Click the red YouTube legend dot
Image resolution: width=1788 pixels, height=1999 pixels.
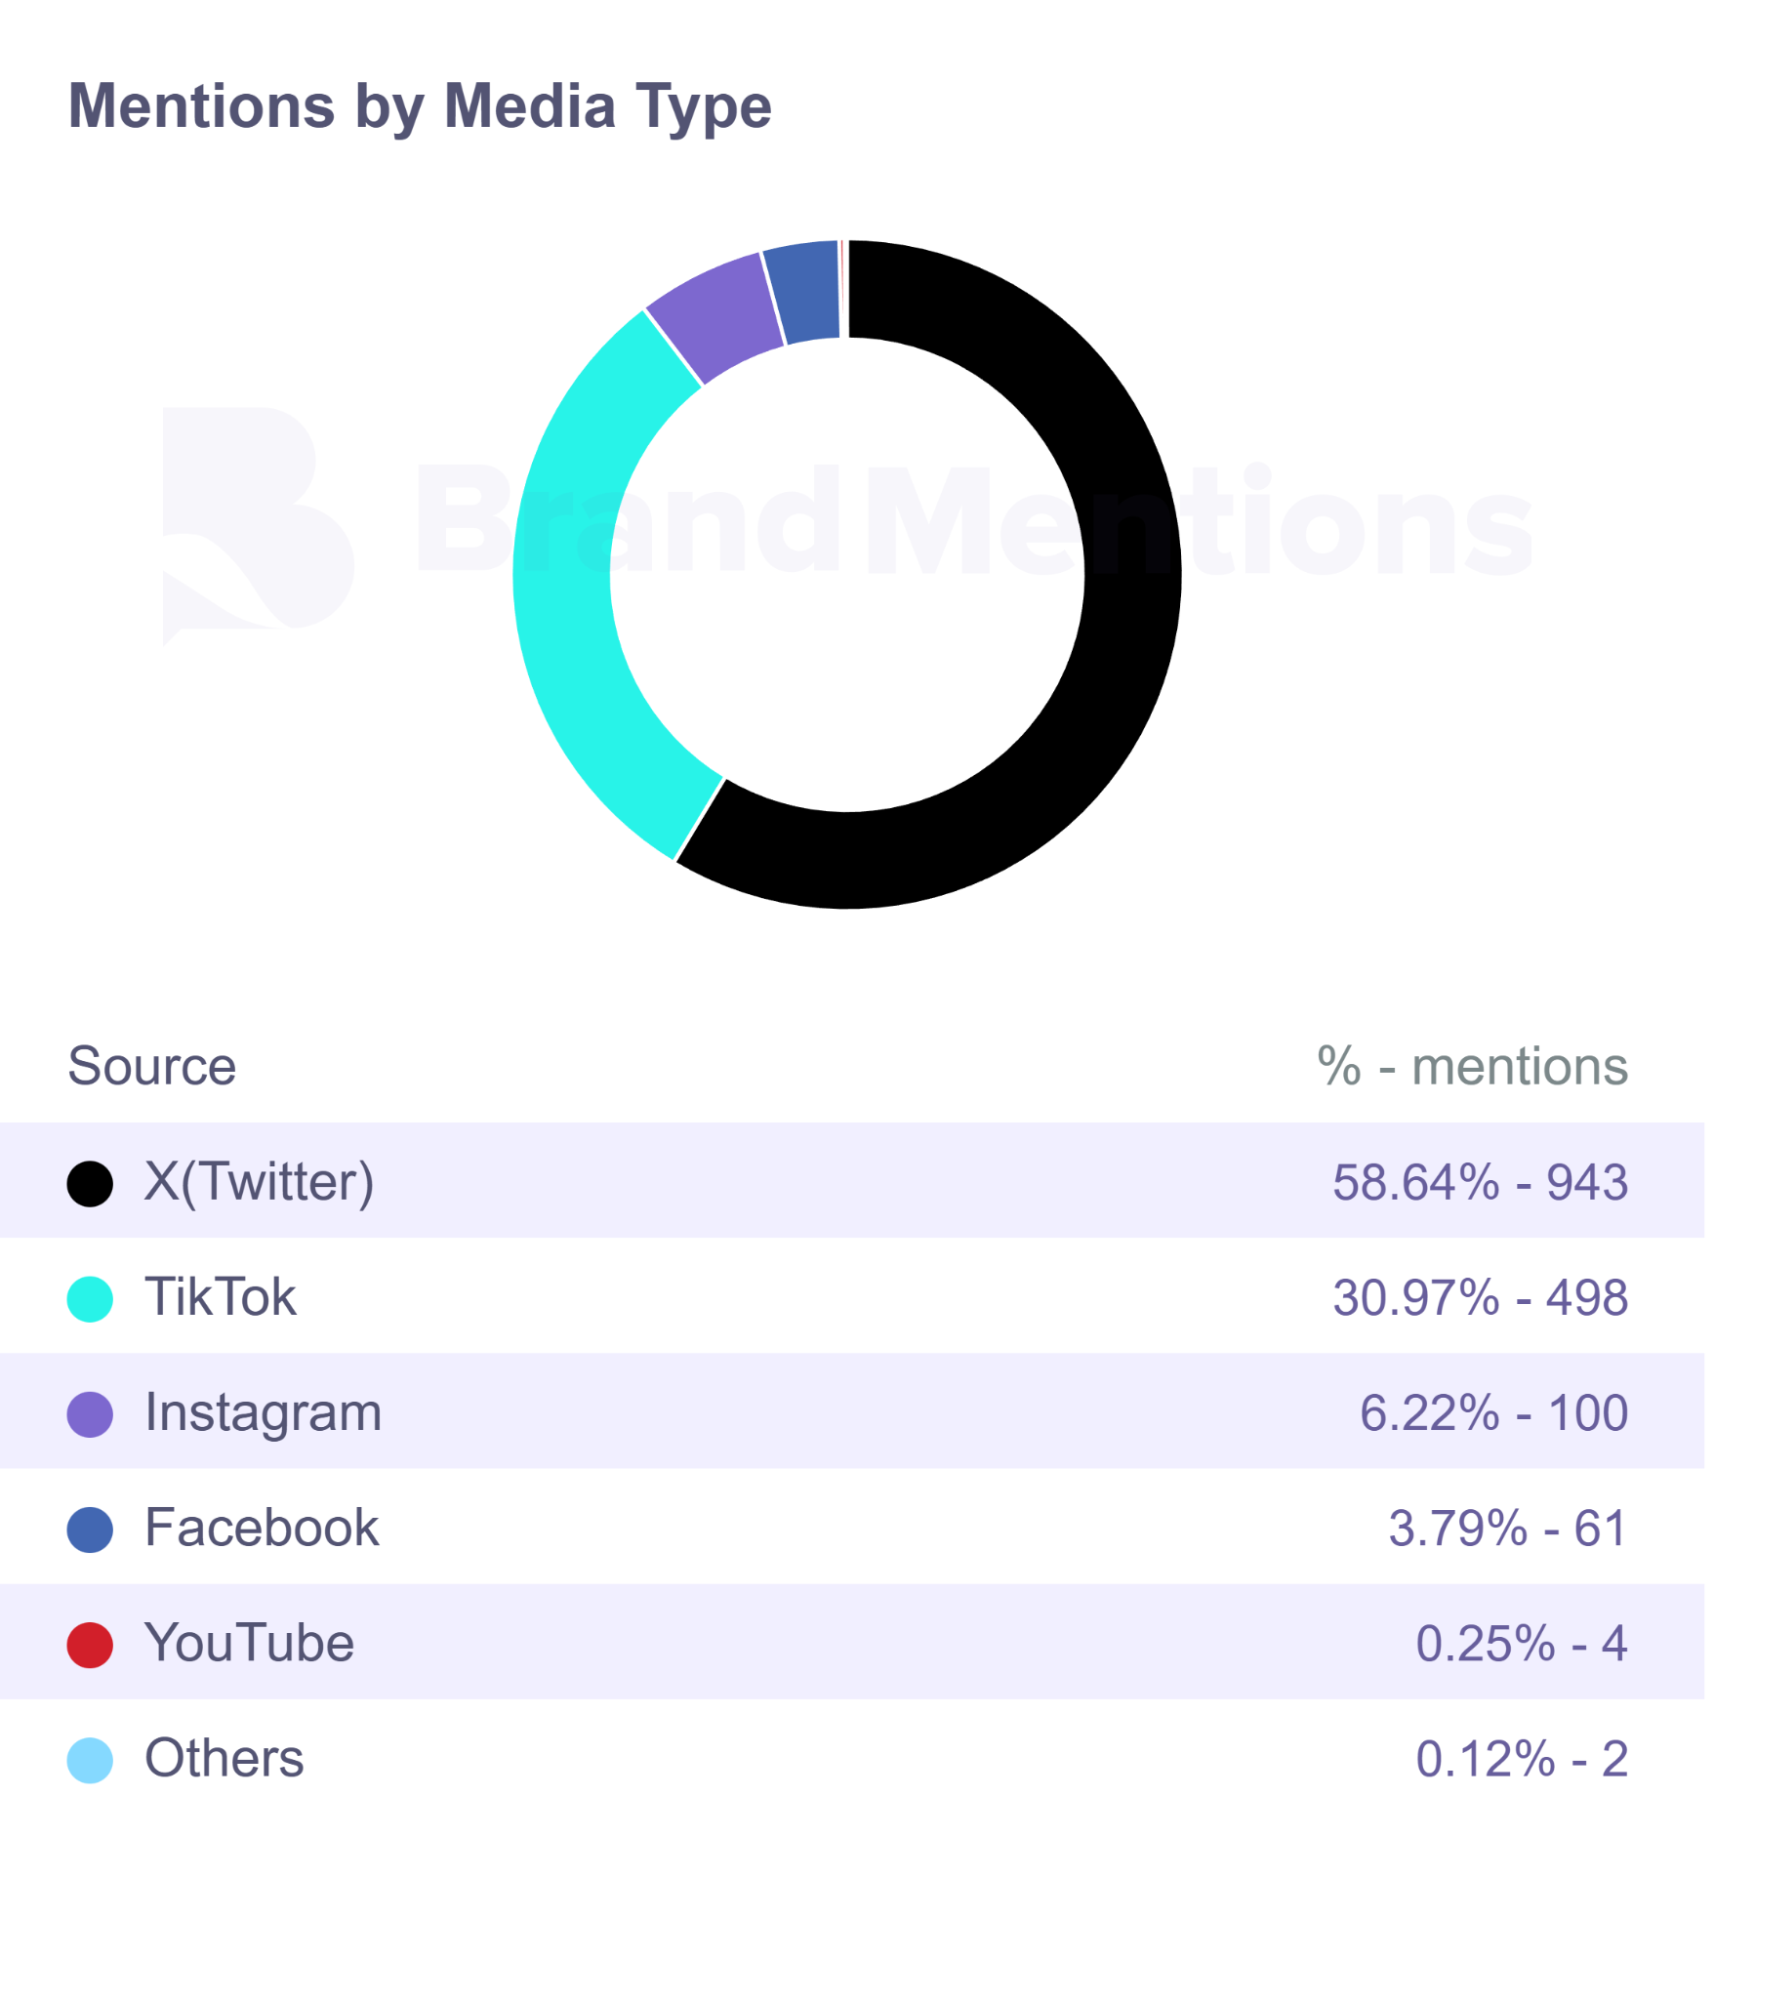coord(90,1645)
